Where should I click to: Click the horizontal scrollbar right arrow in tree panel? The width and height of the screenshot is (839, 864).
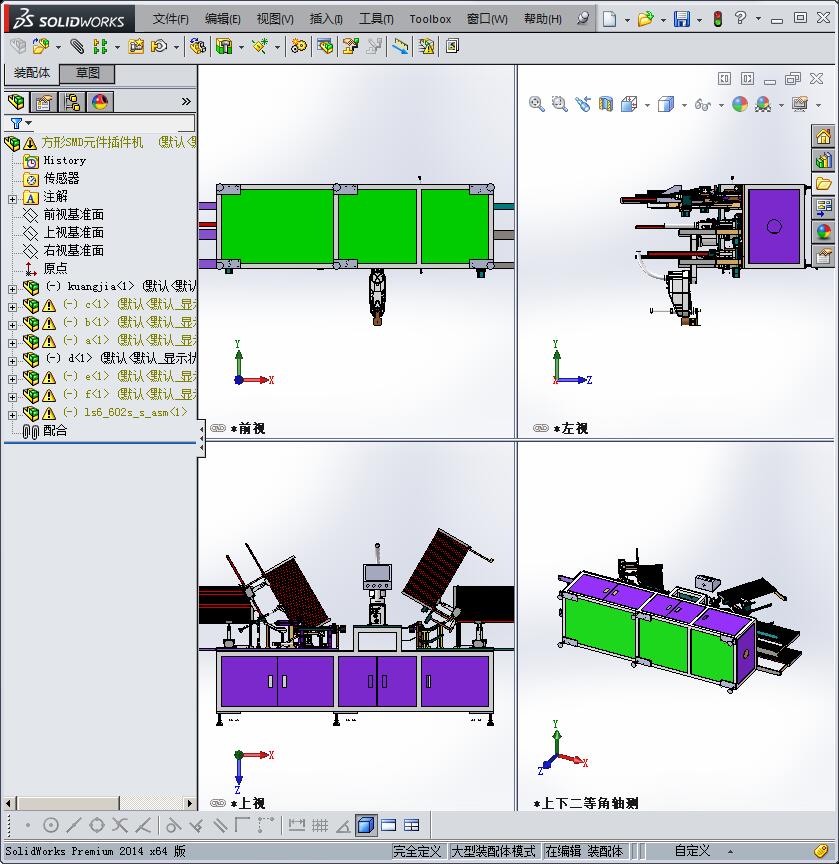190,803
